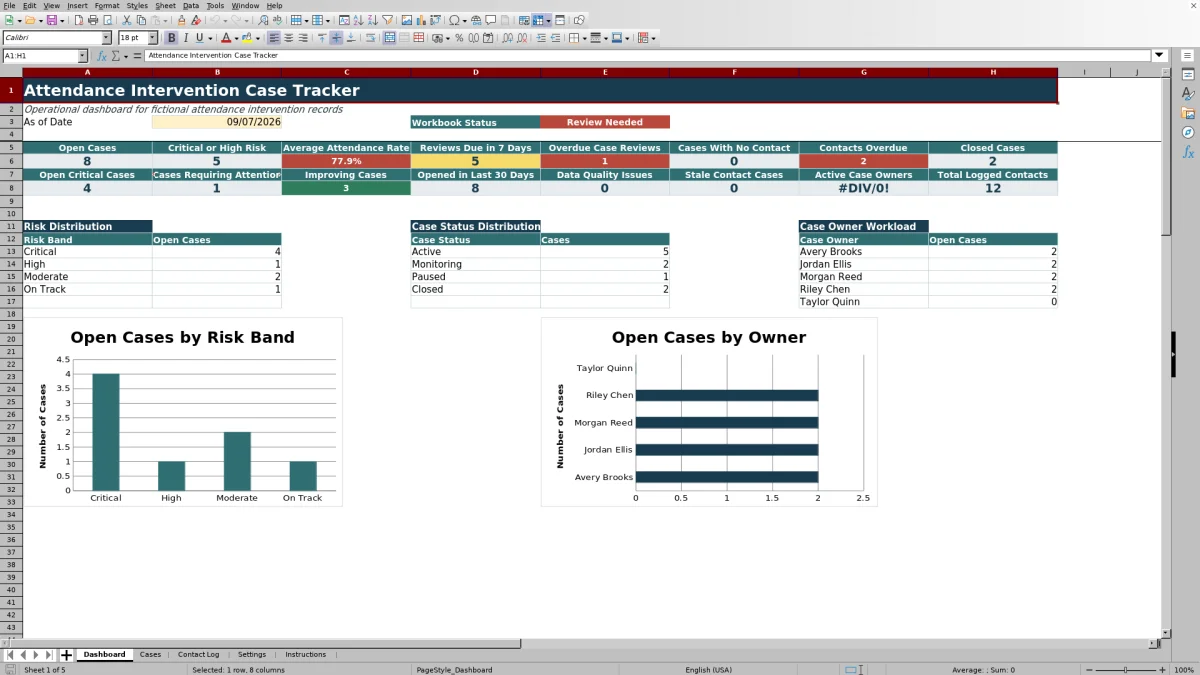
Task: Open the Select Function sum dropdown arrow
Action: 126,56
